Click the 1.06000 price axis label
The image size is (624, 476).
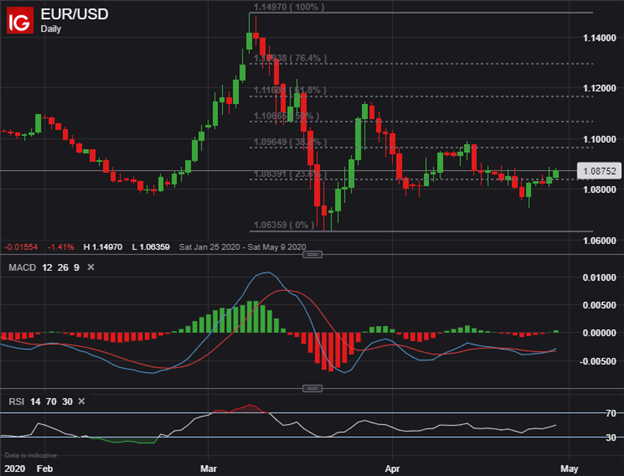(599, 240)
